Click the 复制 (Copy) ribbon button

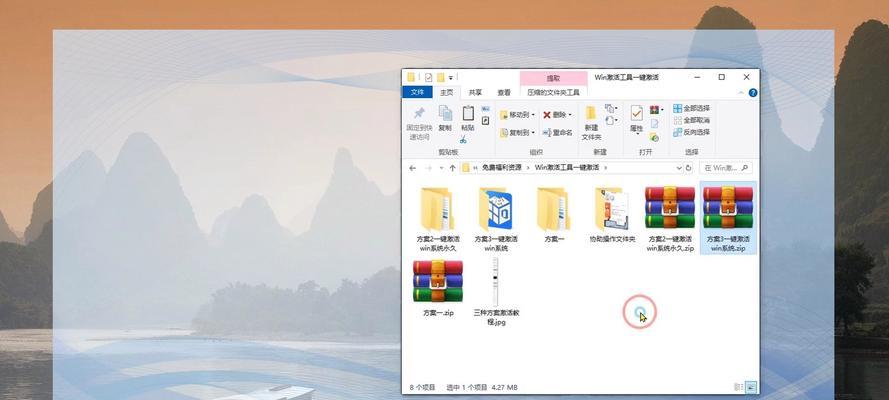pyautogui.click(x=446, y=118)
